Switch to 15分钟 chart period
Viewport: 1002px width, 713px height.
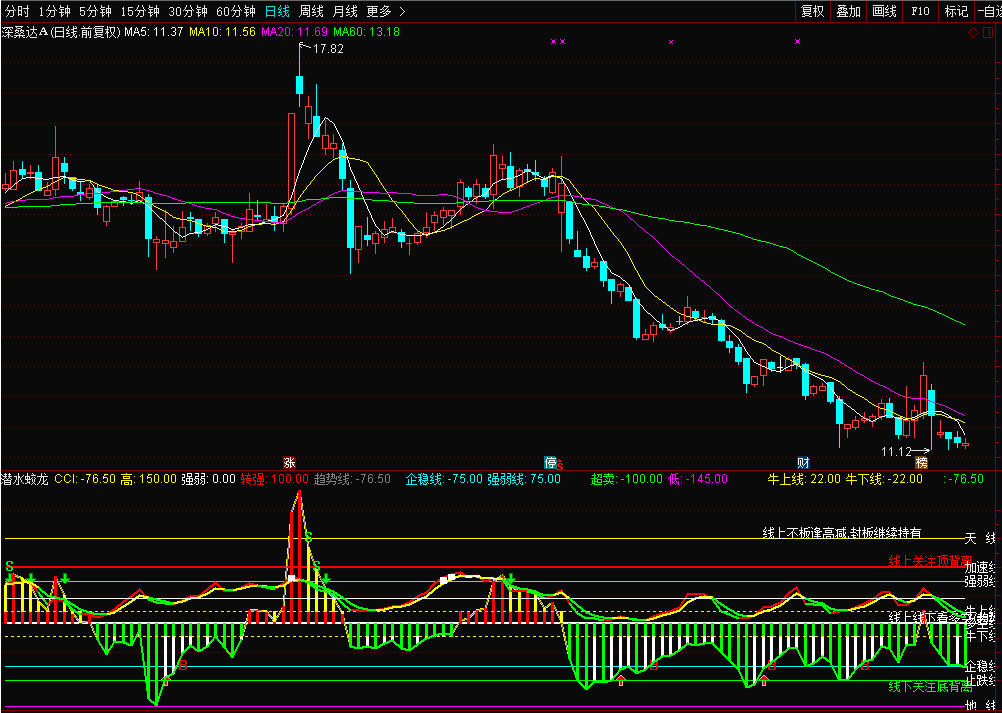coord(140,11)
